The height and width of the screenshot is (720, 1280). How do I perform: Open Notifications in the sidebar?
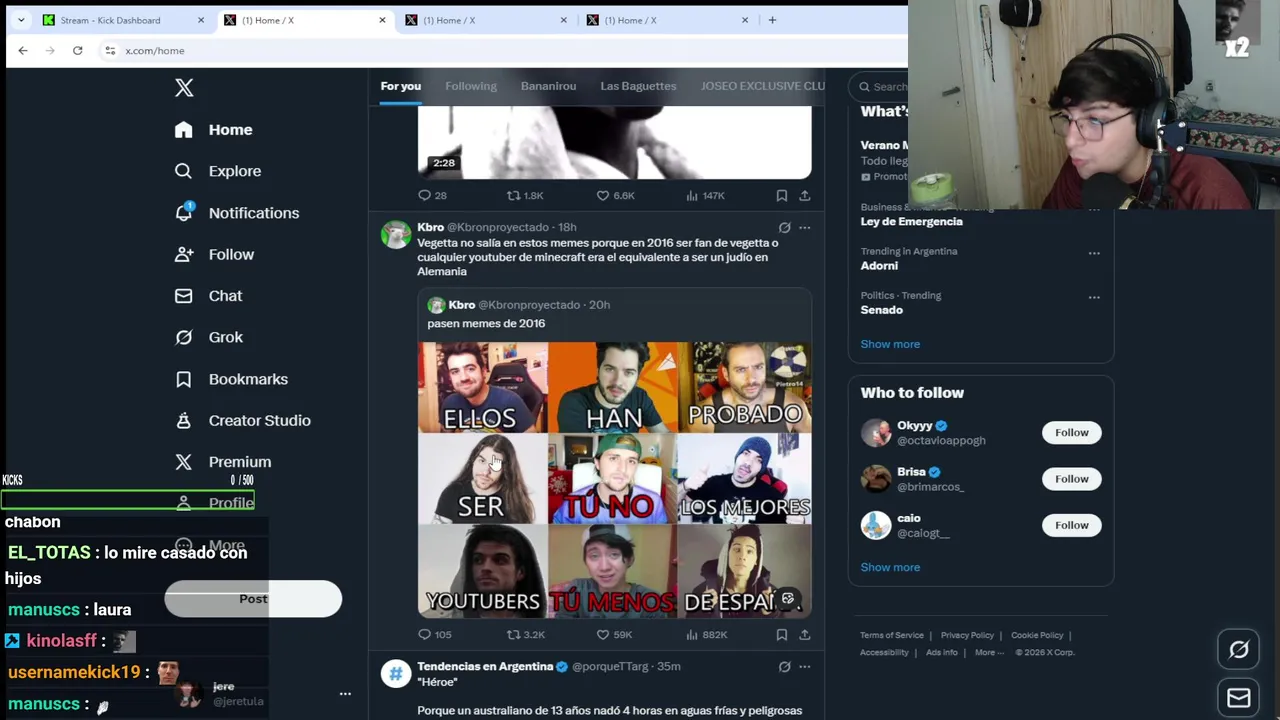(237, 213)
